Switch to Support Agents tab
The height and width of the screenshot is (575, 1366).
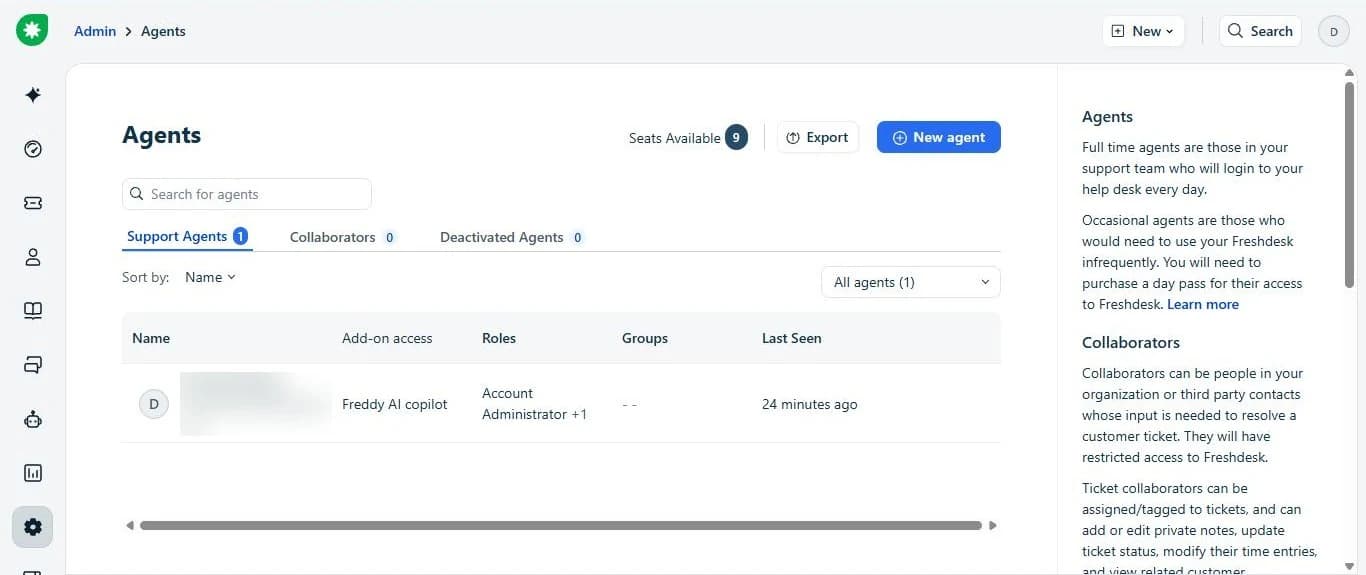[x=187, y=237]
